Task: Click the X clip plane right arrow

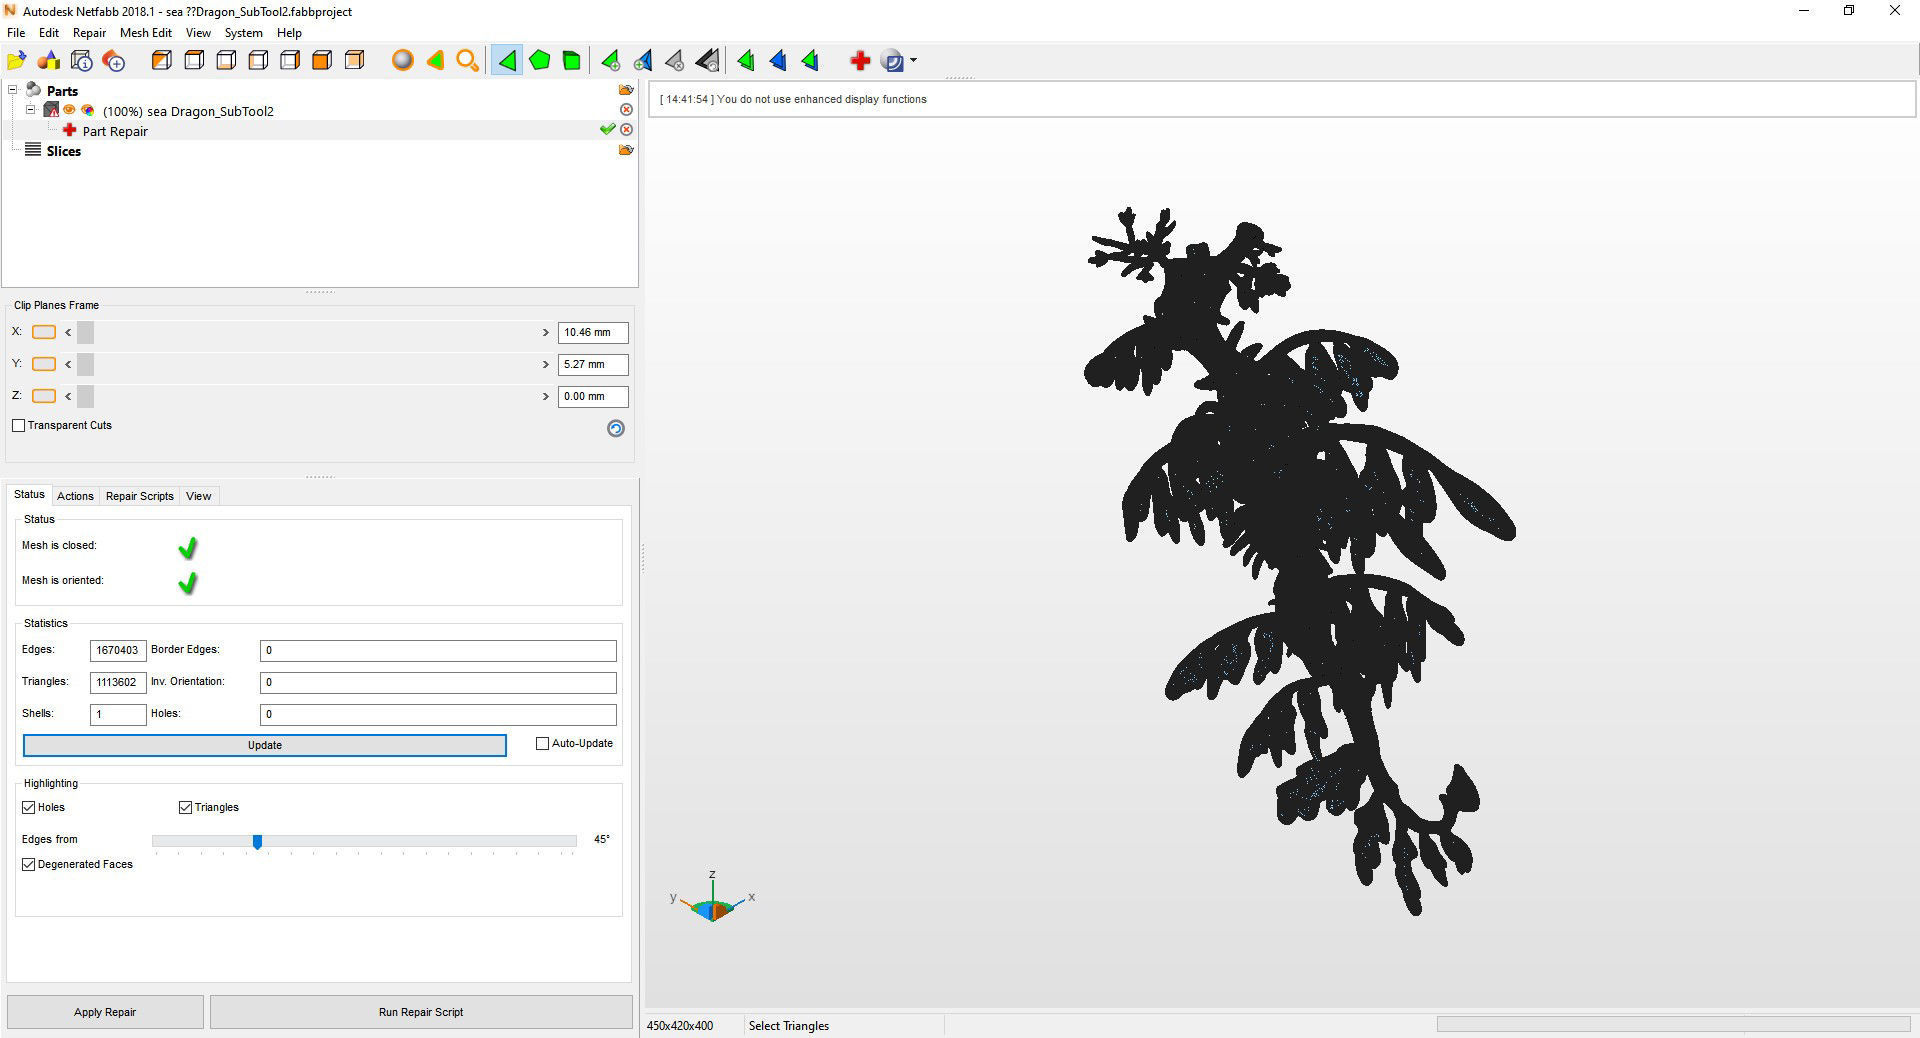Action: 546,332
